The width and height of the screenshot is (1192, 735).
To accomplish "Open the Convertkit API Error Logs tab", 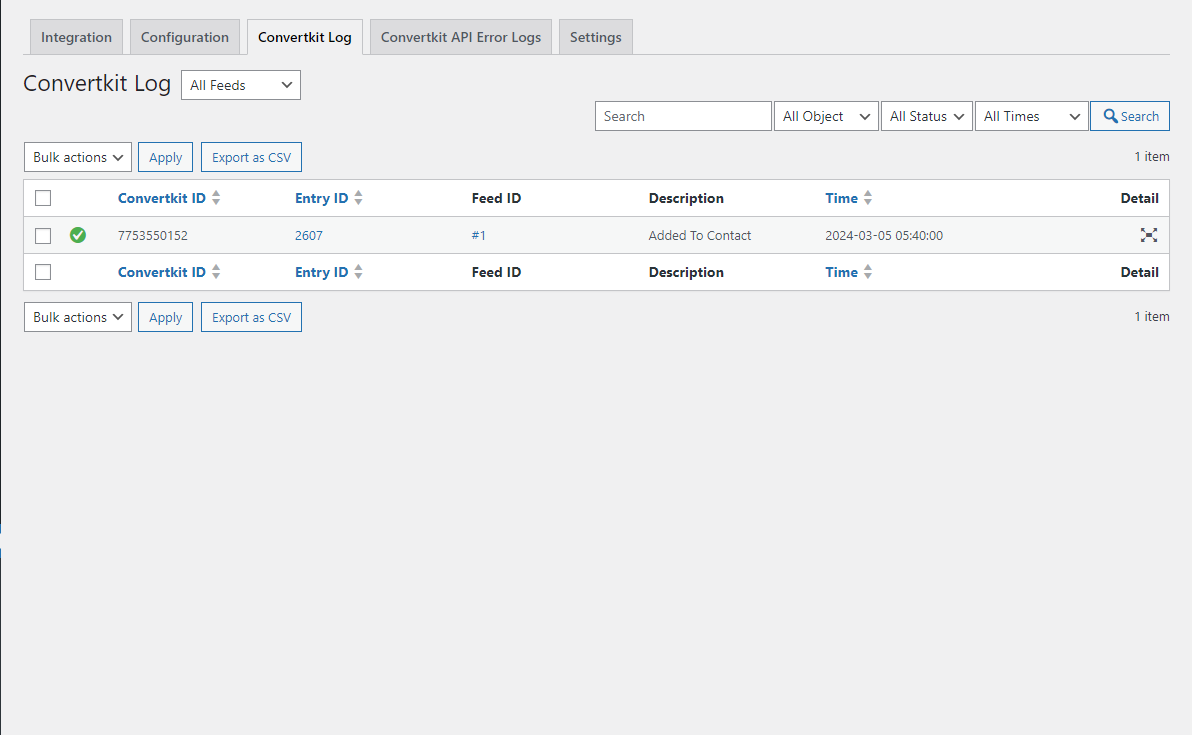I will pyautogui.click(x=461, y=37).
